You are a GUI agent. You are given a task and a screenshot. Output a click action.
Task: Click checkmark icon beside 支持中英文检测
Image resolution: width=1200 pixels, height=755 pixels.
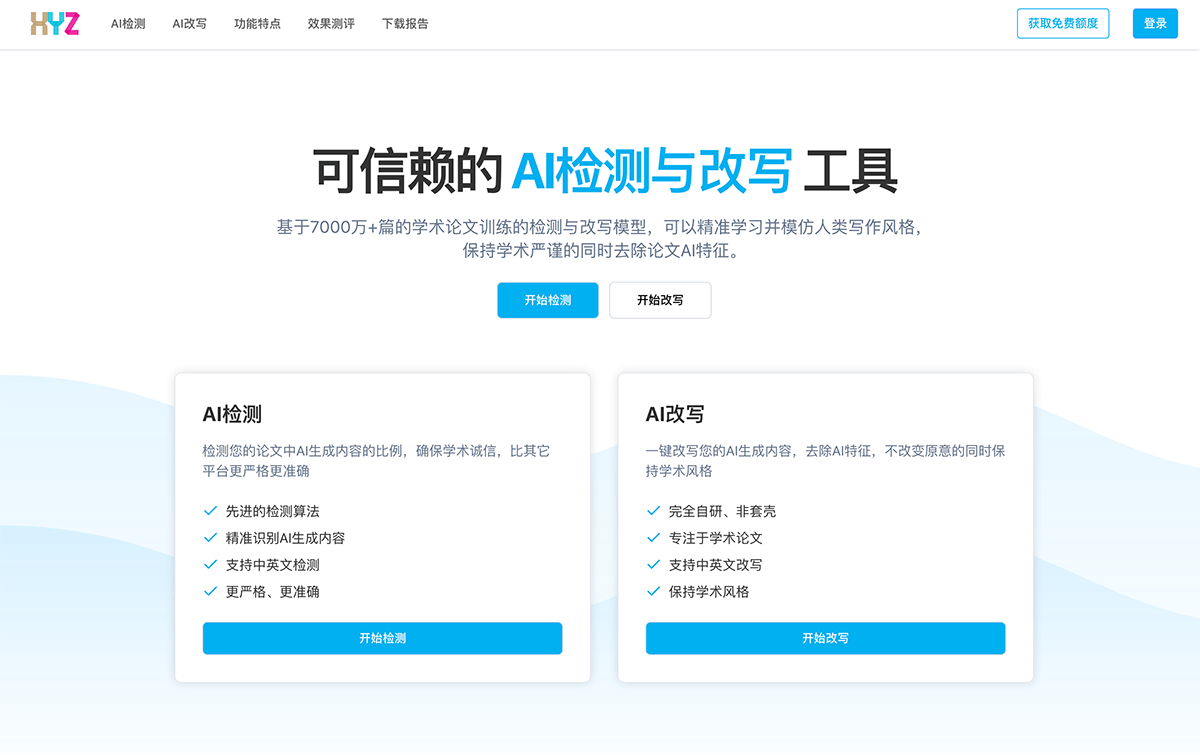[210, 565]
